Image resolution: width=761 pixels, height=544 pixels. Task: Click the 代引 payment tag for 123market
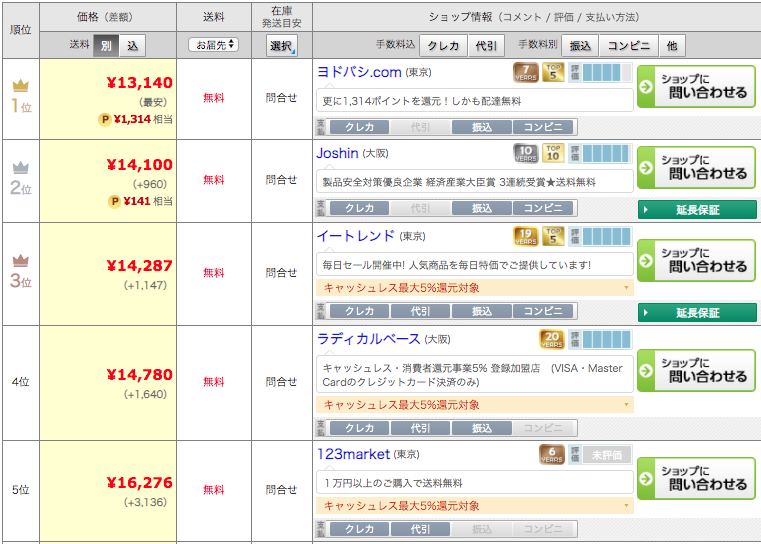420,529
